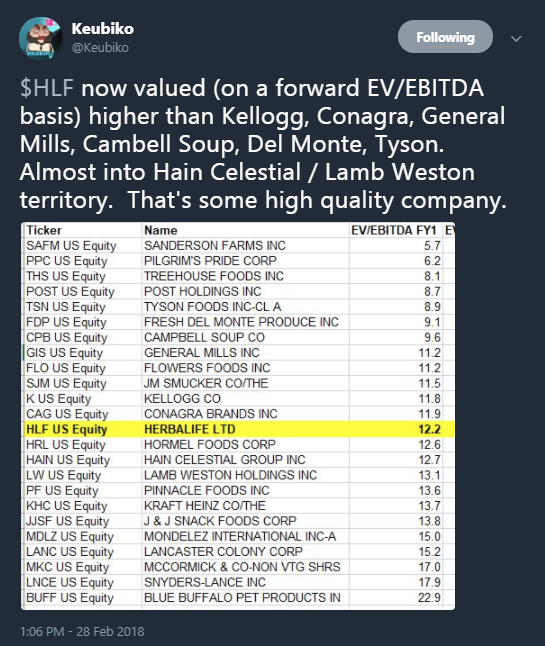This screenshot has height=646, width=545.
Task: Click the @Keubiko handle
Action: 100,48
